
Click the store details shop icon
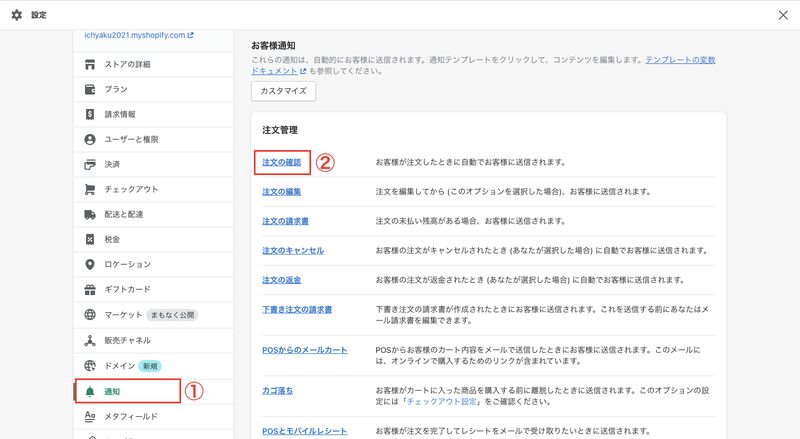[90, 64]
